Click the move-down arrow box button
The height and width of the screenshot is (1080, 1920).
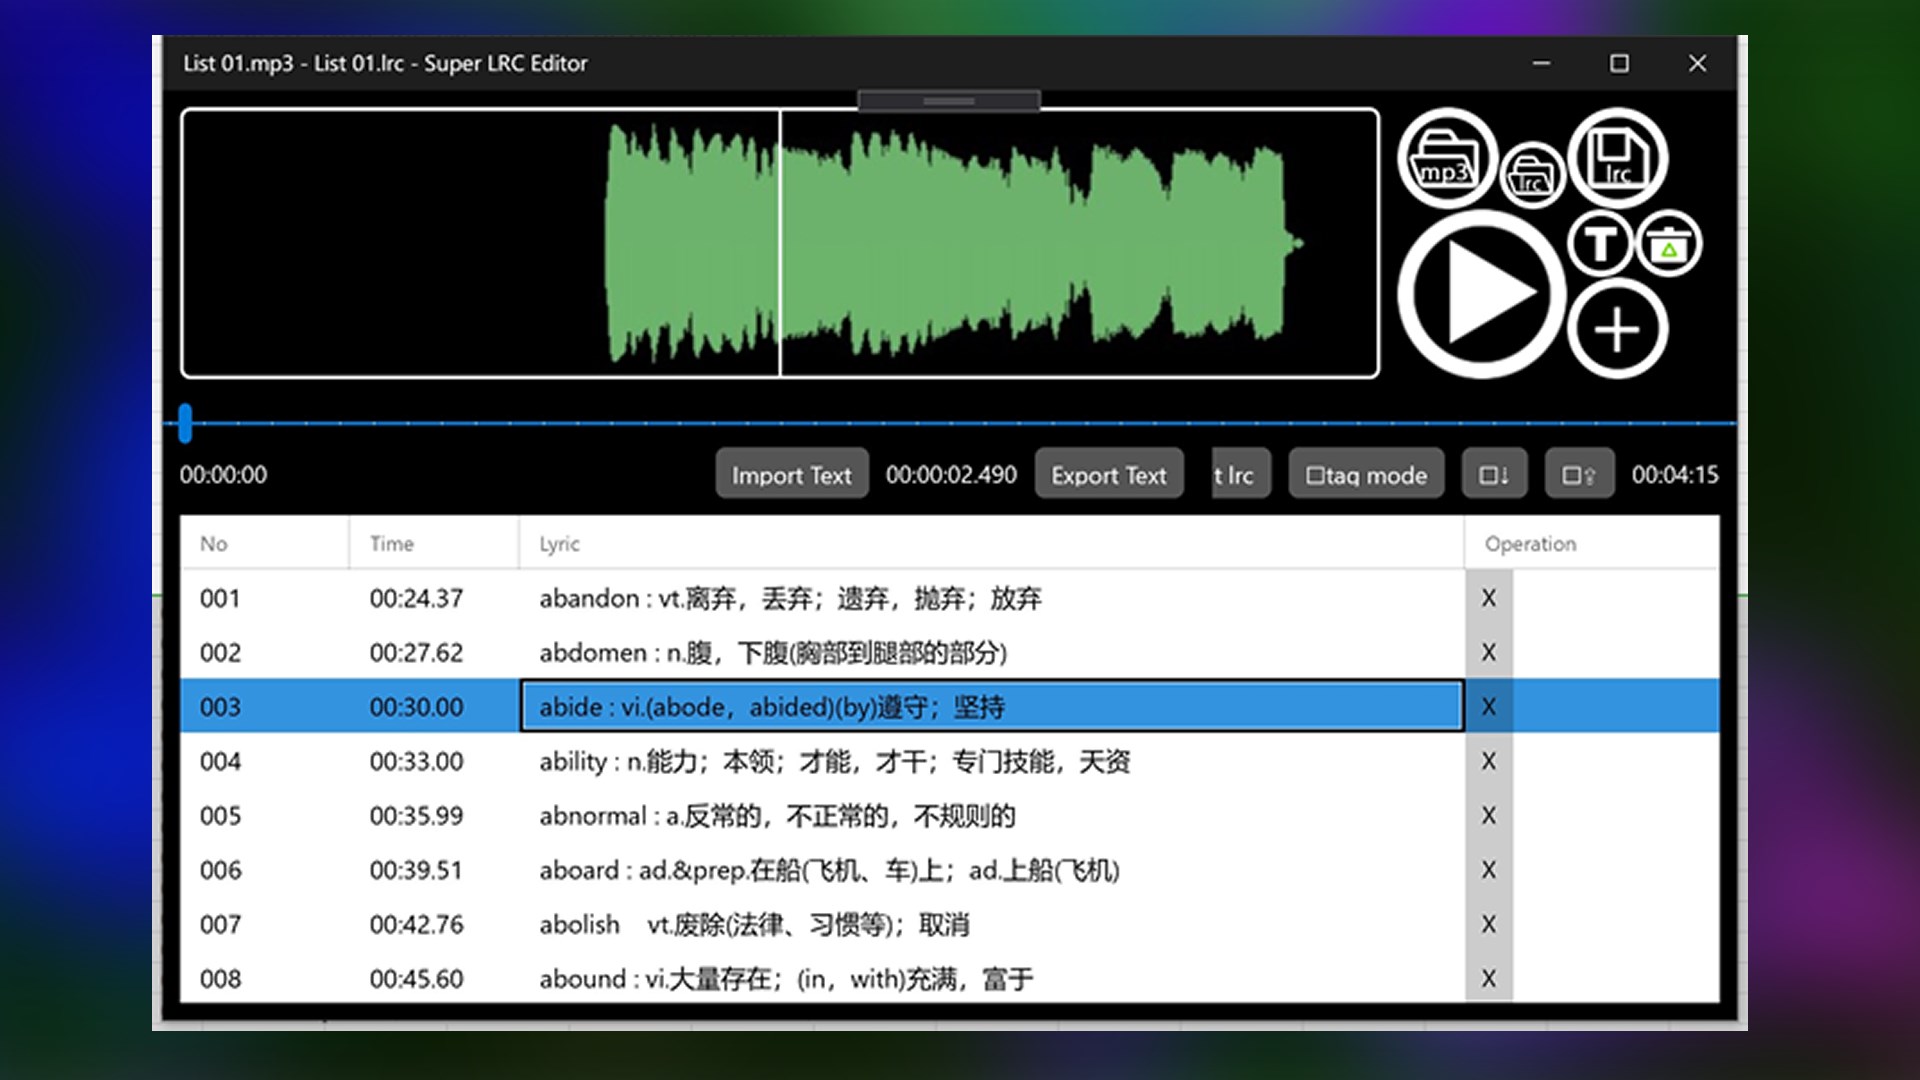pyautogui.click(x=1494, y=475)
